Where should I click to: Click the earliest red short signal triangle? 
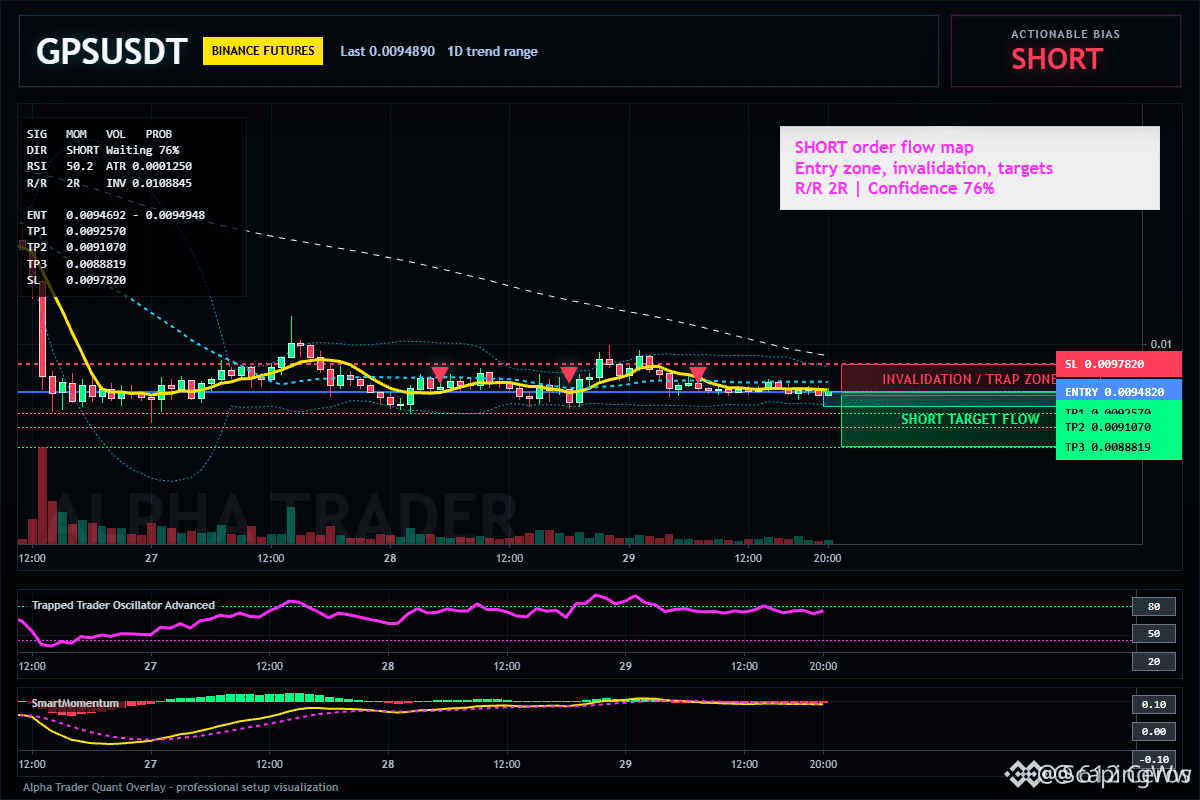(439, 375)
